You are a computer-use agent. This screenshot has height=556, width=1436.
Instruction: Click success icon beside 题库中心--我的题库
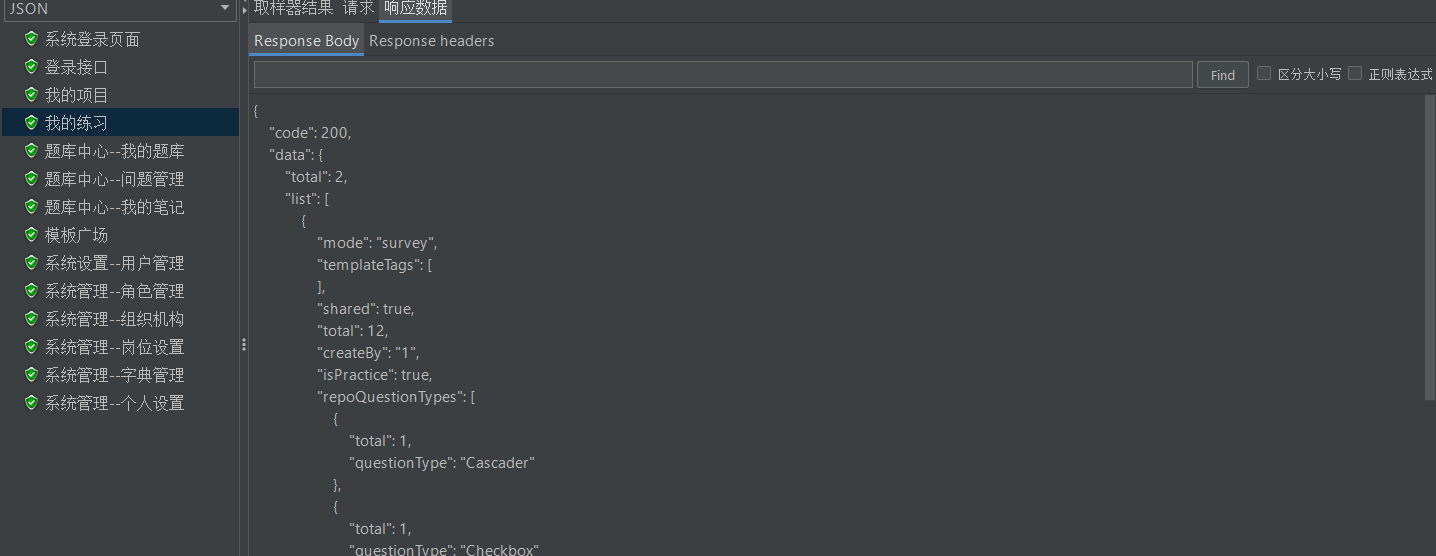[31, 151]
